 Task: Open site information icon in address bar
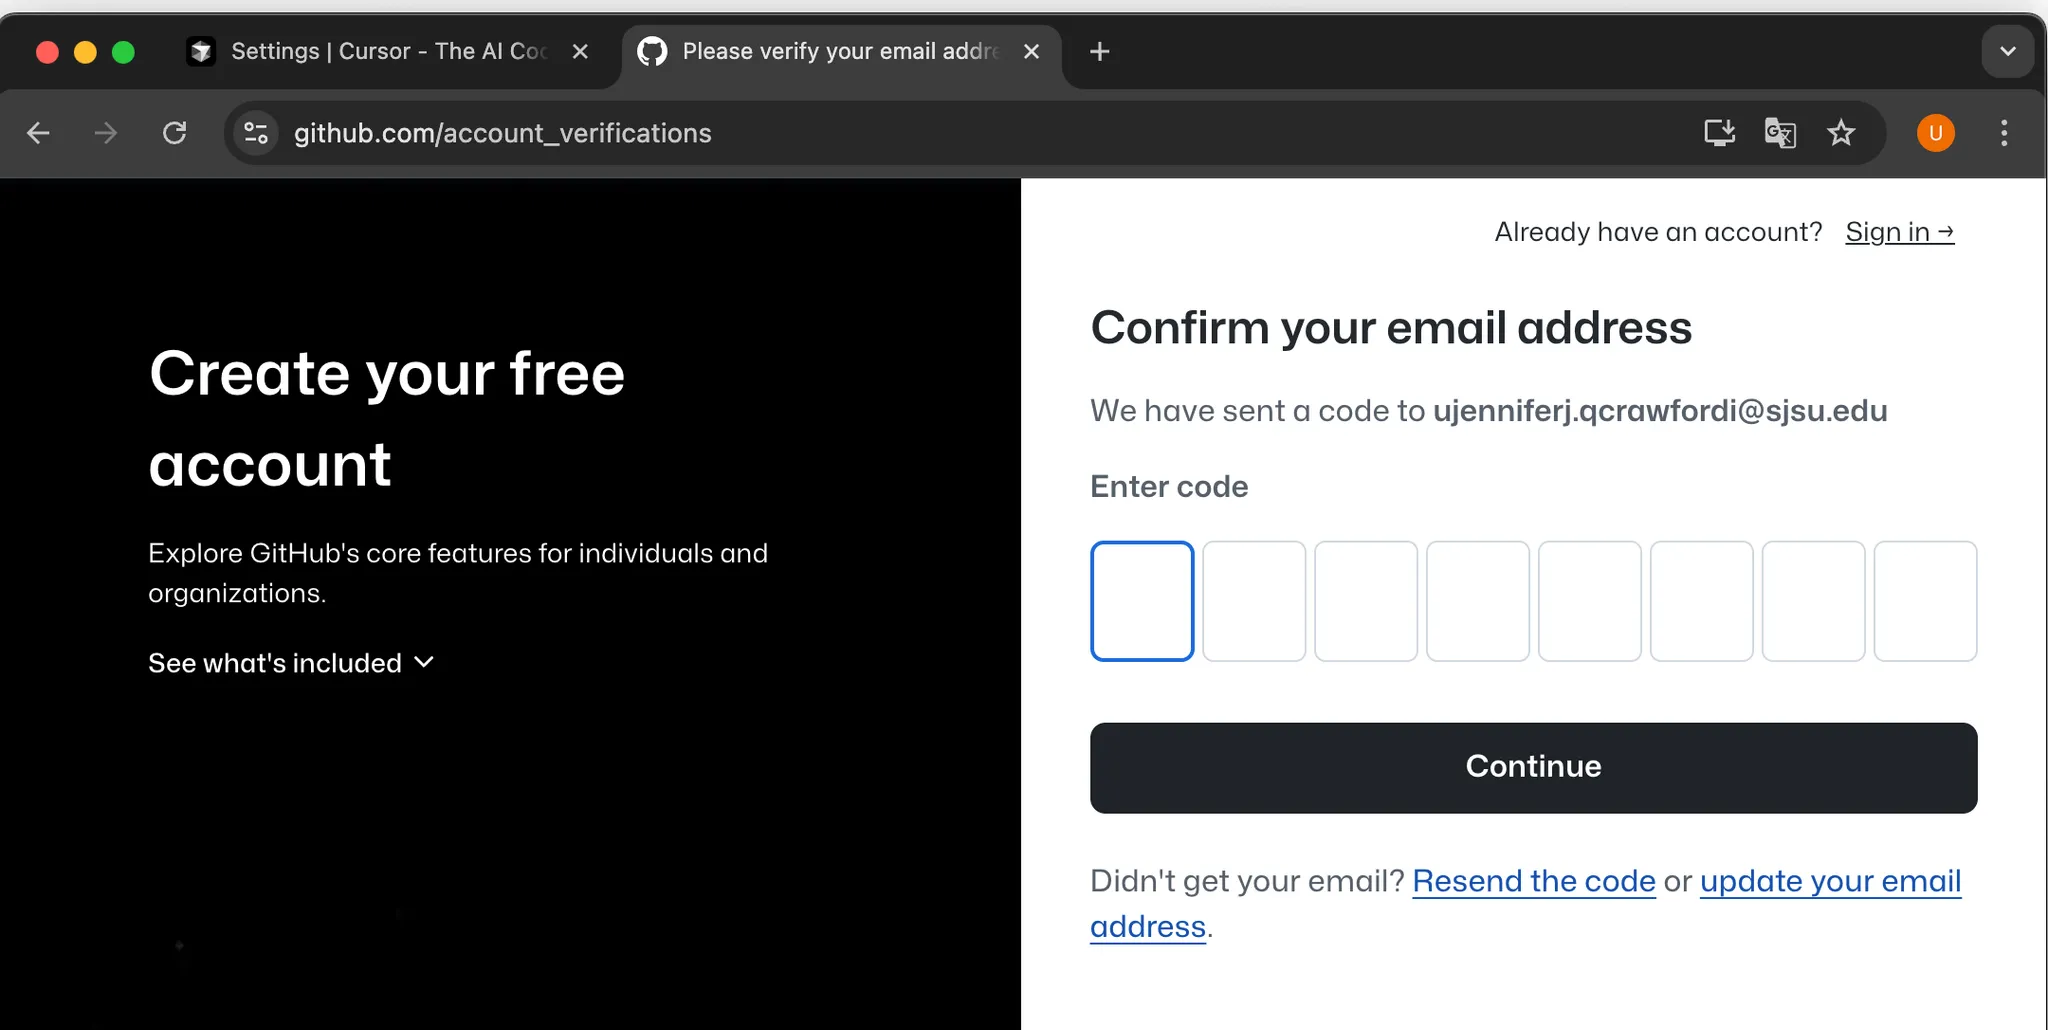(256, 133)
